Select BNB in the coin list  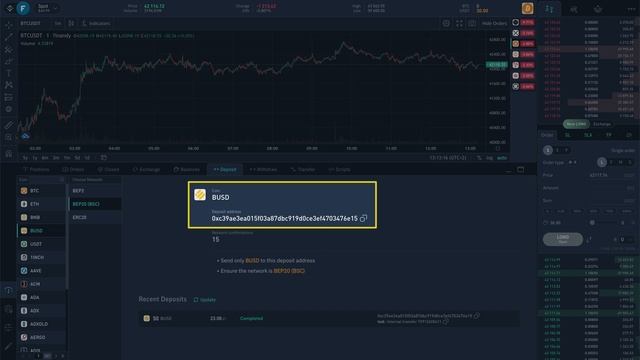coord(41,217)
